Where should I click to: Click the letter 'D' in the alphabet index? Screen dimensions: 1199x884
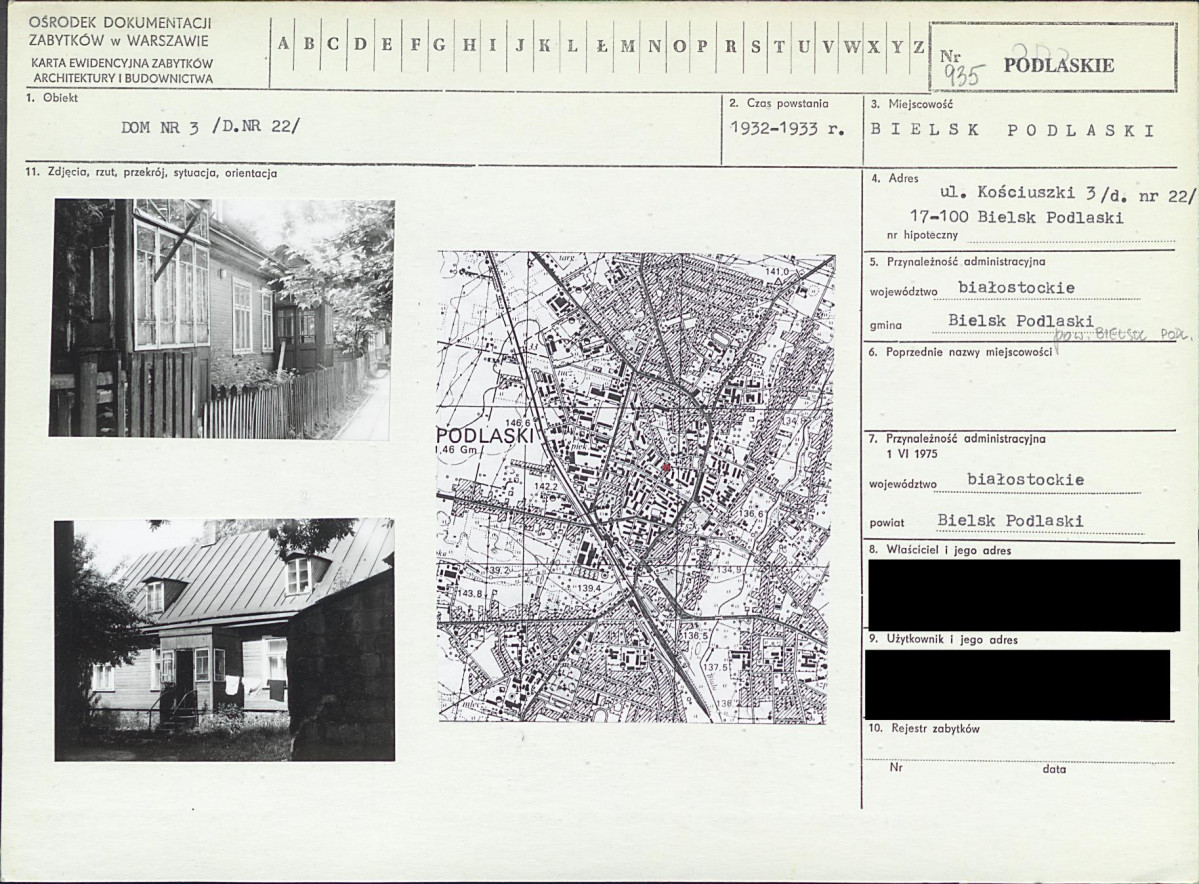point(360,44)
